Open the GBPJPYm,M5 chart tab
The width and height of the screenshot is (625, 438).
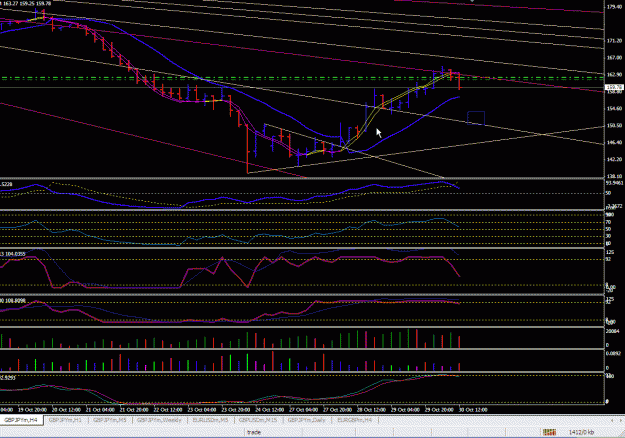[110, 420]
